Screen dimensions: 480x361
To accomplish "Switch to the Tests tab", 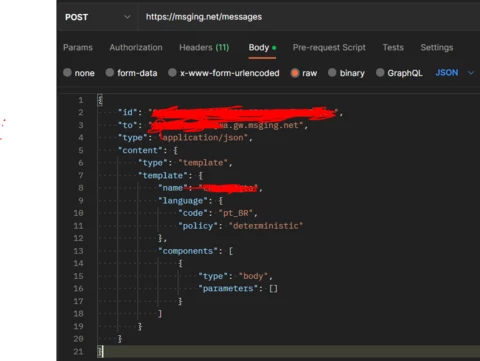I will 393,47.
